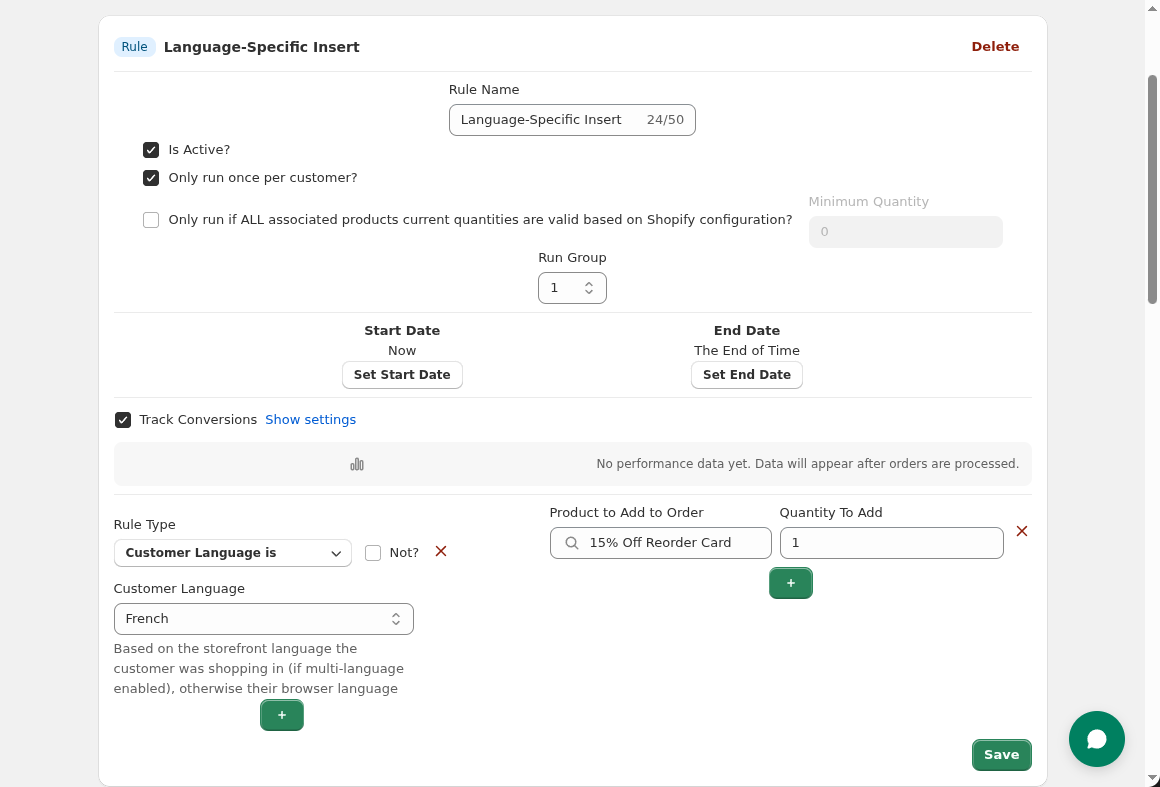1160x787 pixels.
Task: Click the green plus to add another product
Action: (791, 583)
